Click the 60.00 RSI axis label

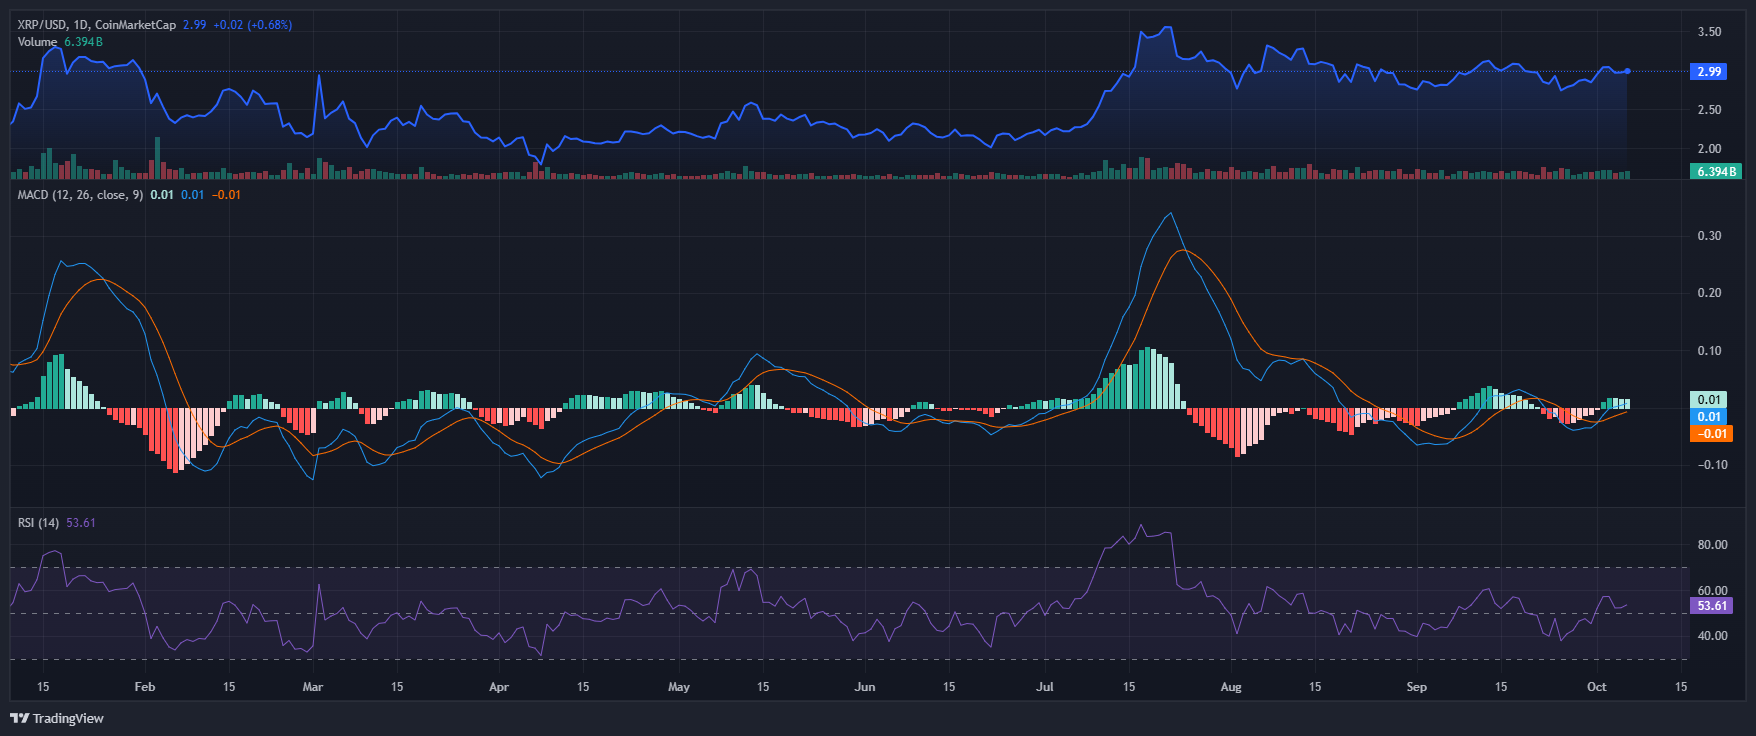(x=1712, y=591)
